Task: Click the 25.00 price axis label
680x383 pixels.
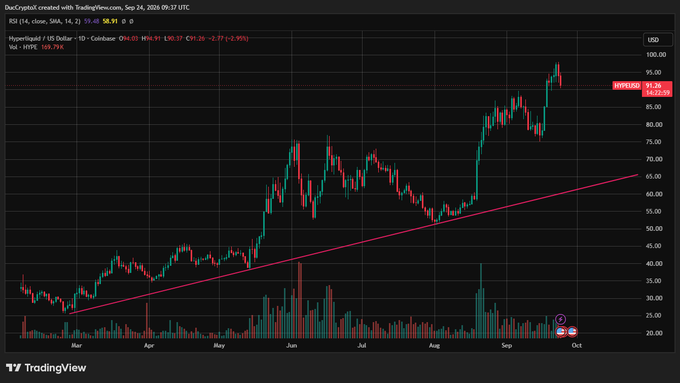Action: 654,315
